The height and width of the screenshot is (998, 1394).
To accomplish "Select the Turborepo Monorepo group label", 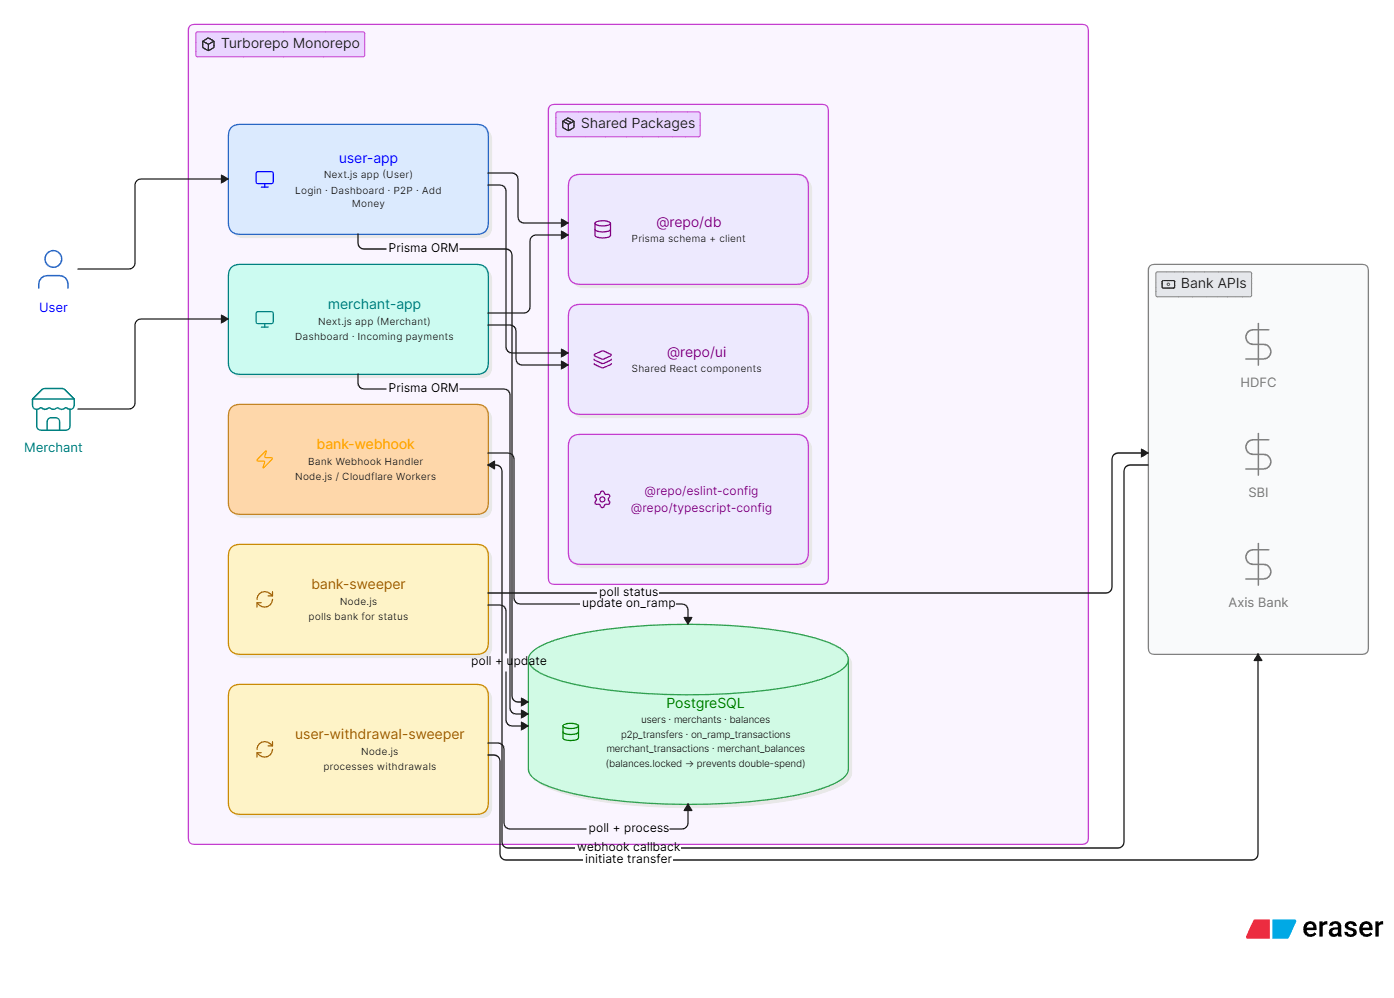I will (280, 44).
